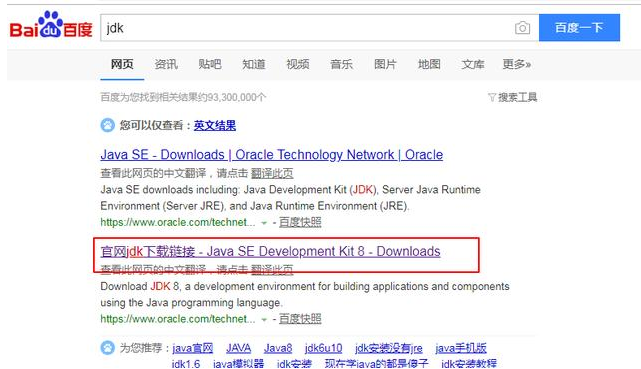Open the 贴吧 tab
Screen dimensions: 641x369
(x=210, y=64)
